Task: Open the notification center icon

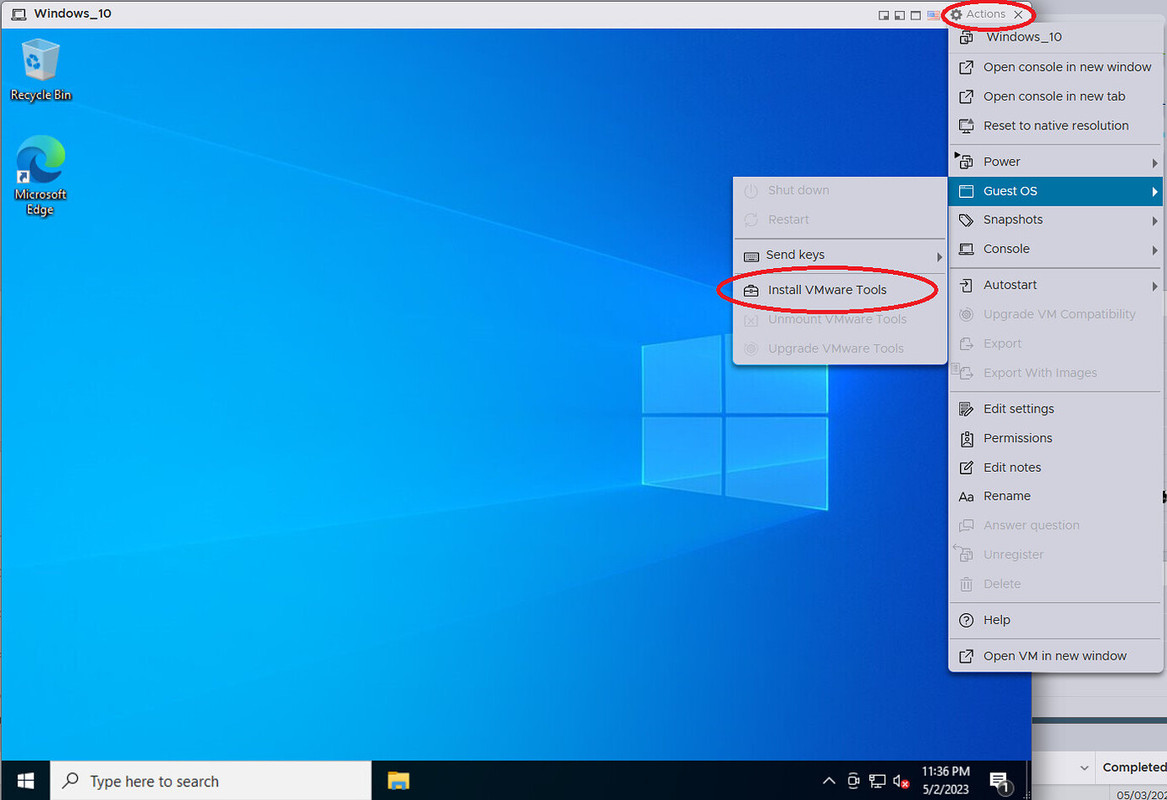Action: 1000,781
